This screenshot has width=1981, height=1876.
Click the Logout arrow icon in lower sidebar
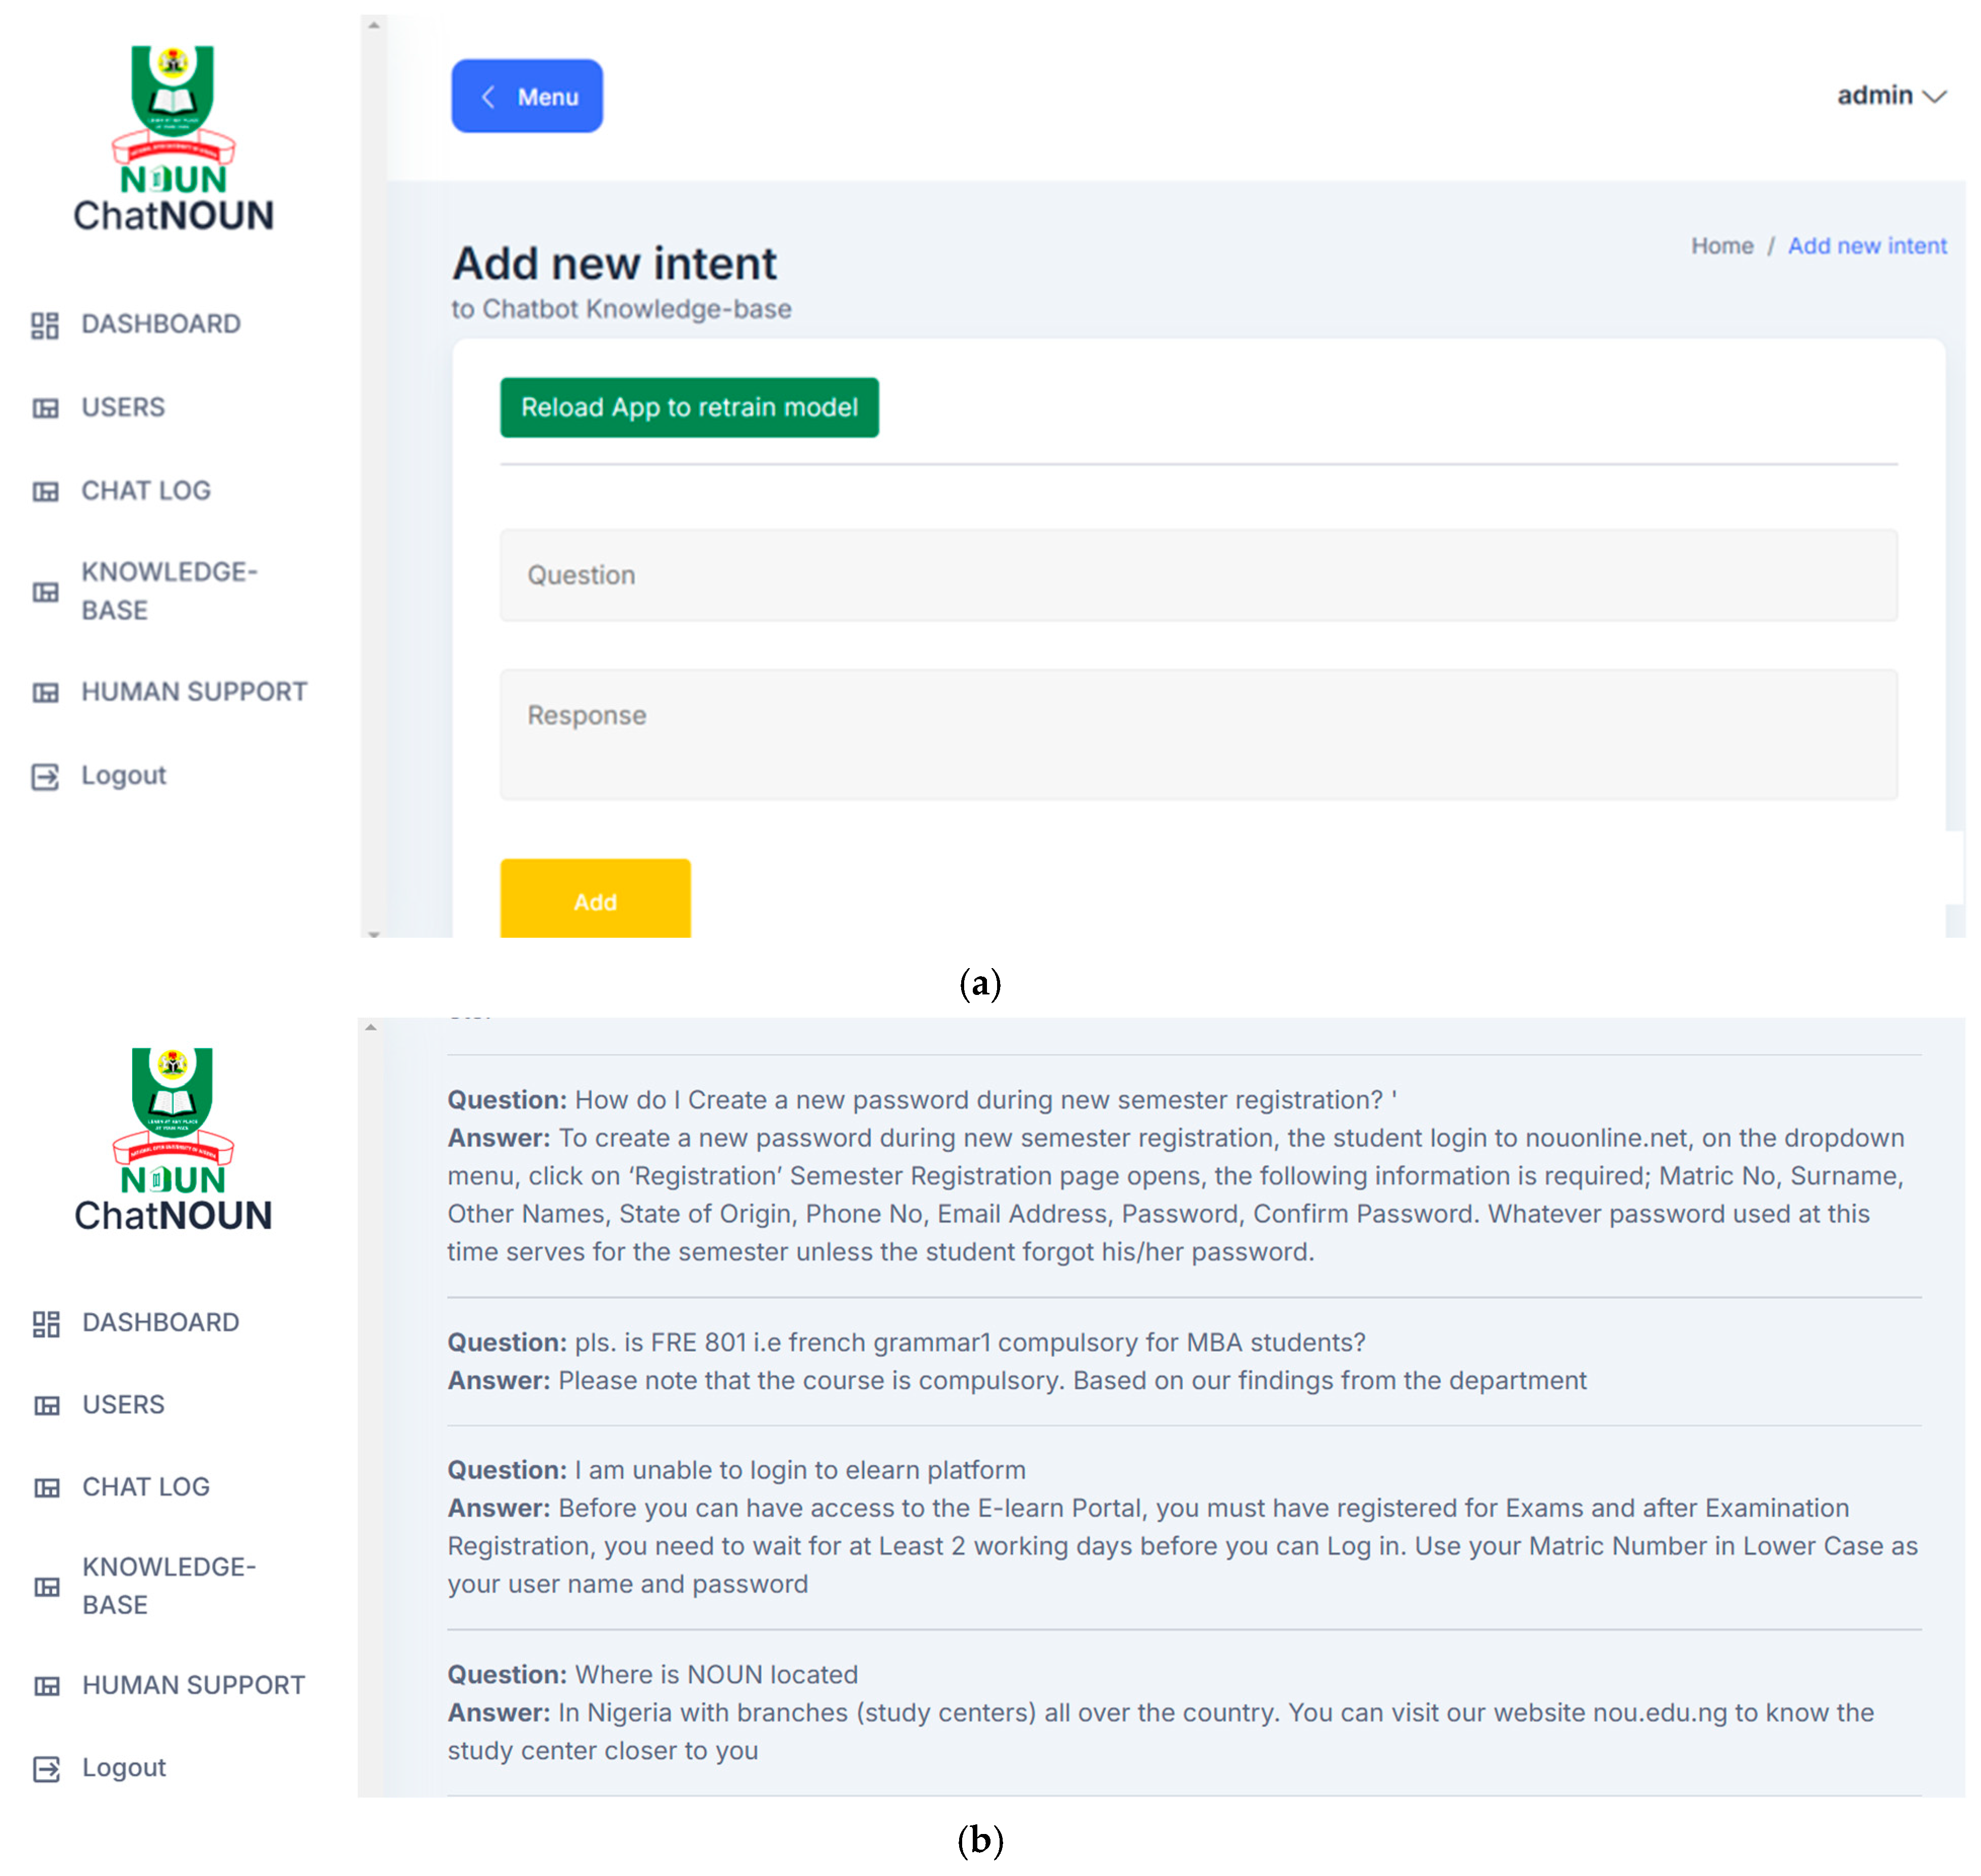[x=46, y=1768]
